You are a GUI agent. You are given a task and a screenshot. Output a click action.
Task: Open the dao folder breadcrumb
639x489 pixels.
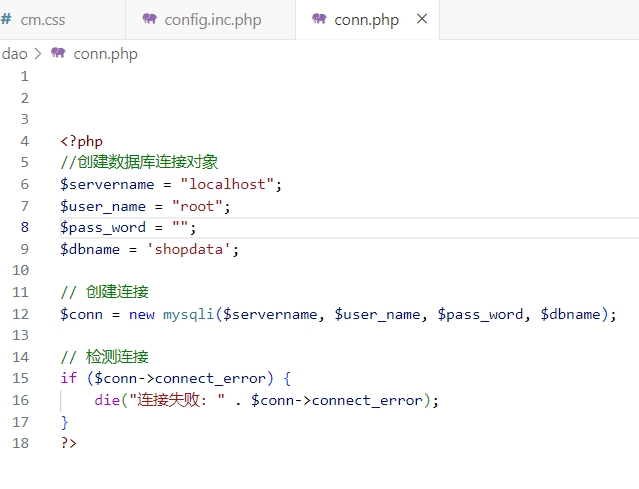coord(14,54)
